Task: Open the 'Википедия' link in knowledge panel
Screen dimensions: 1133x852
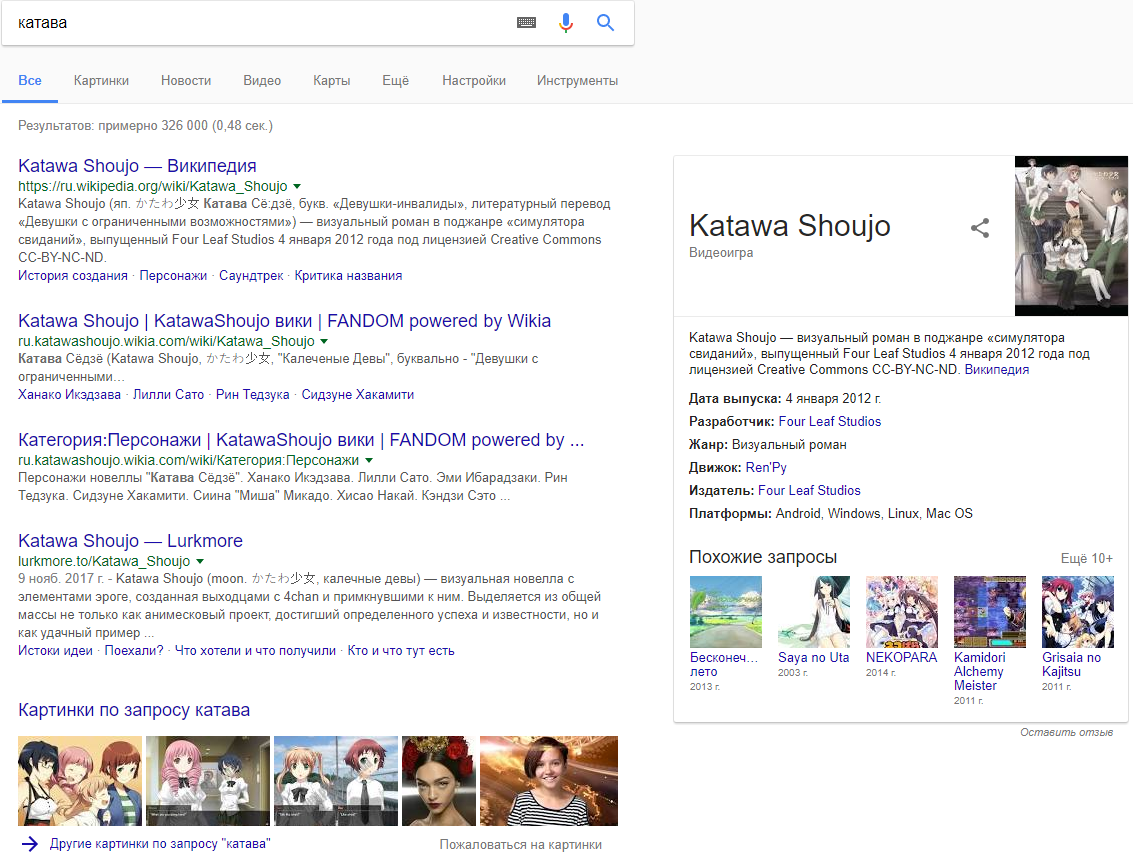Action: (x=996, y=369)
